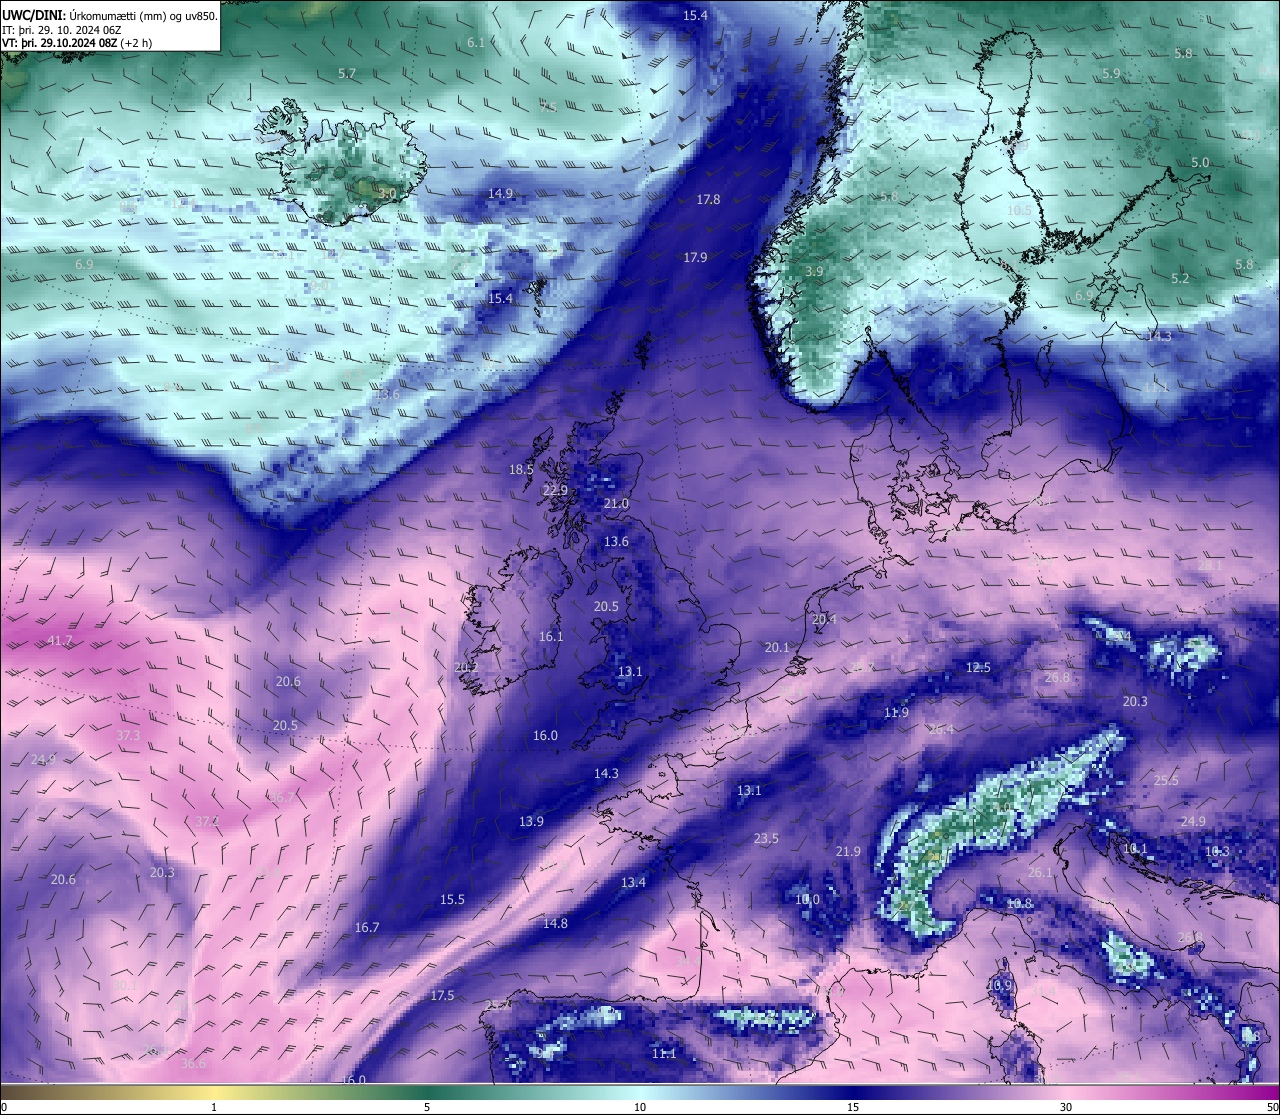The width and height of the screenshot is (1280, 1115).
Task: Click the colorbar label 10
Action: point(640,1107)
